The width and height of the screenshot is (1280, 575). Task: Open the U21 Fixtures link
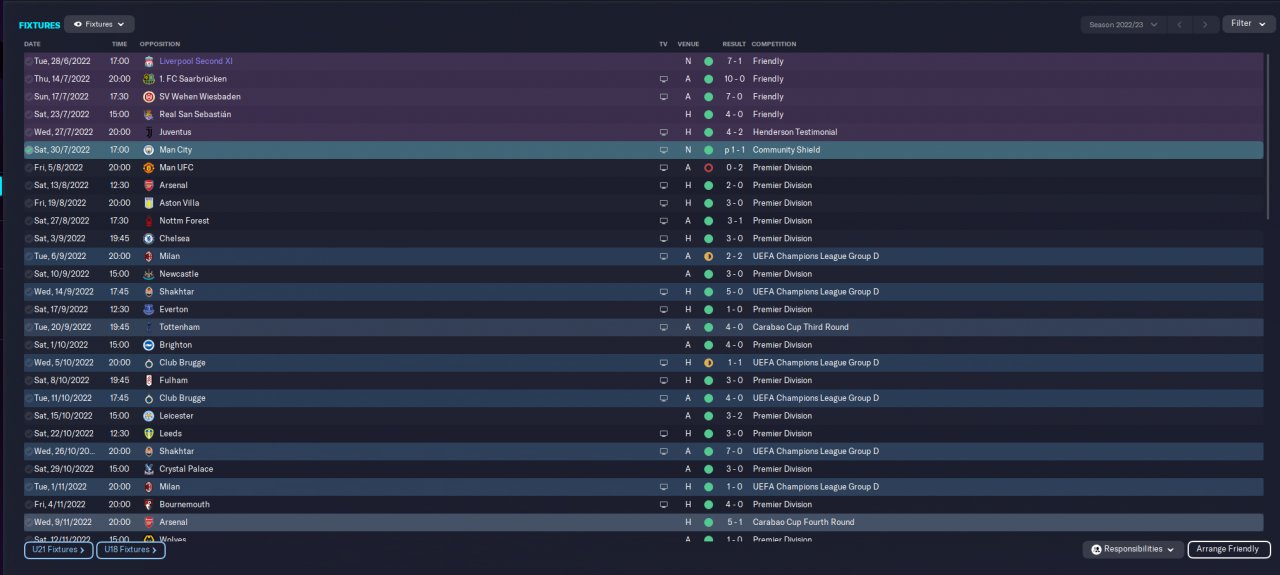pyautogui.click(x=58, y=550)
